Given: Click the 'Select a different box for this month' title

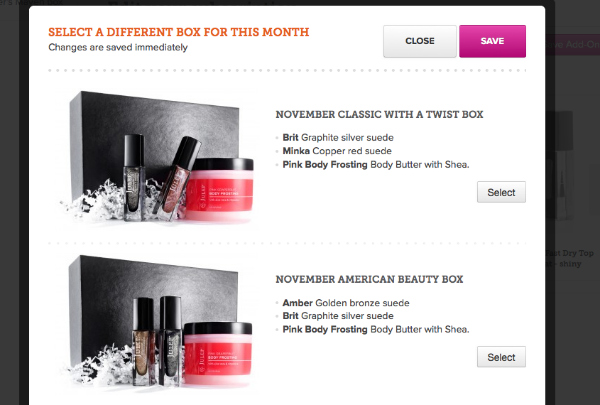Looking at the screenshot, I should pyautogui.click(x=179, y=32).
